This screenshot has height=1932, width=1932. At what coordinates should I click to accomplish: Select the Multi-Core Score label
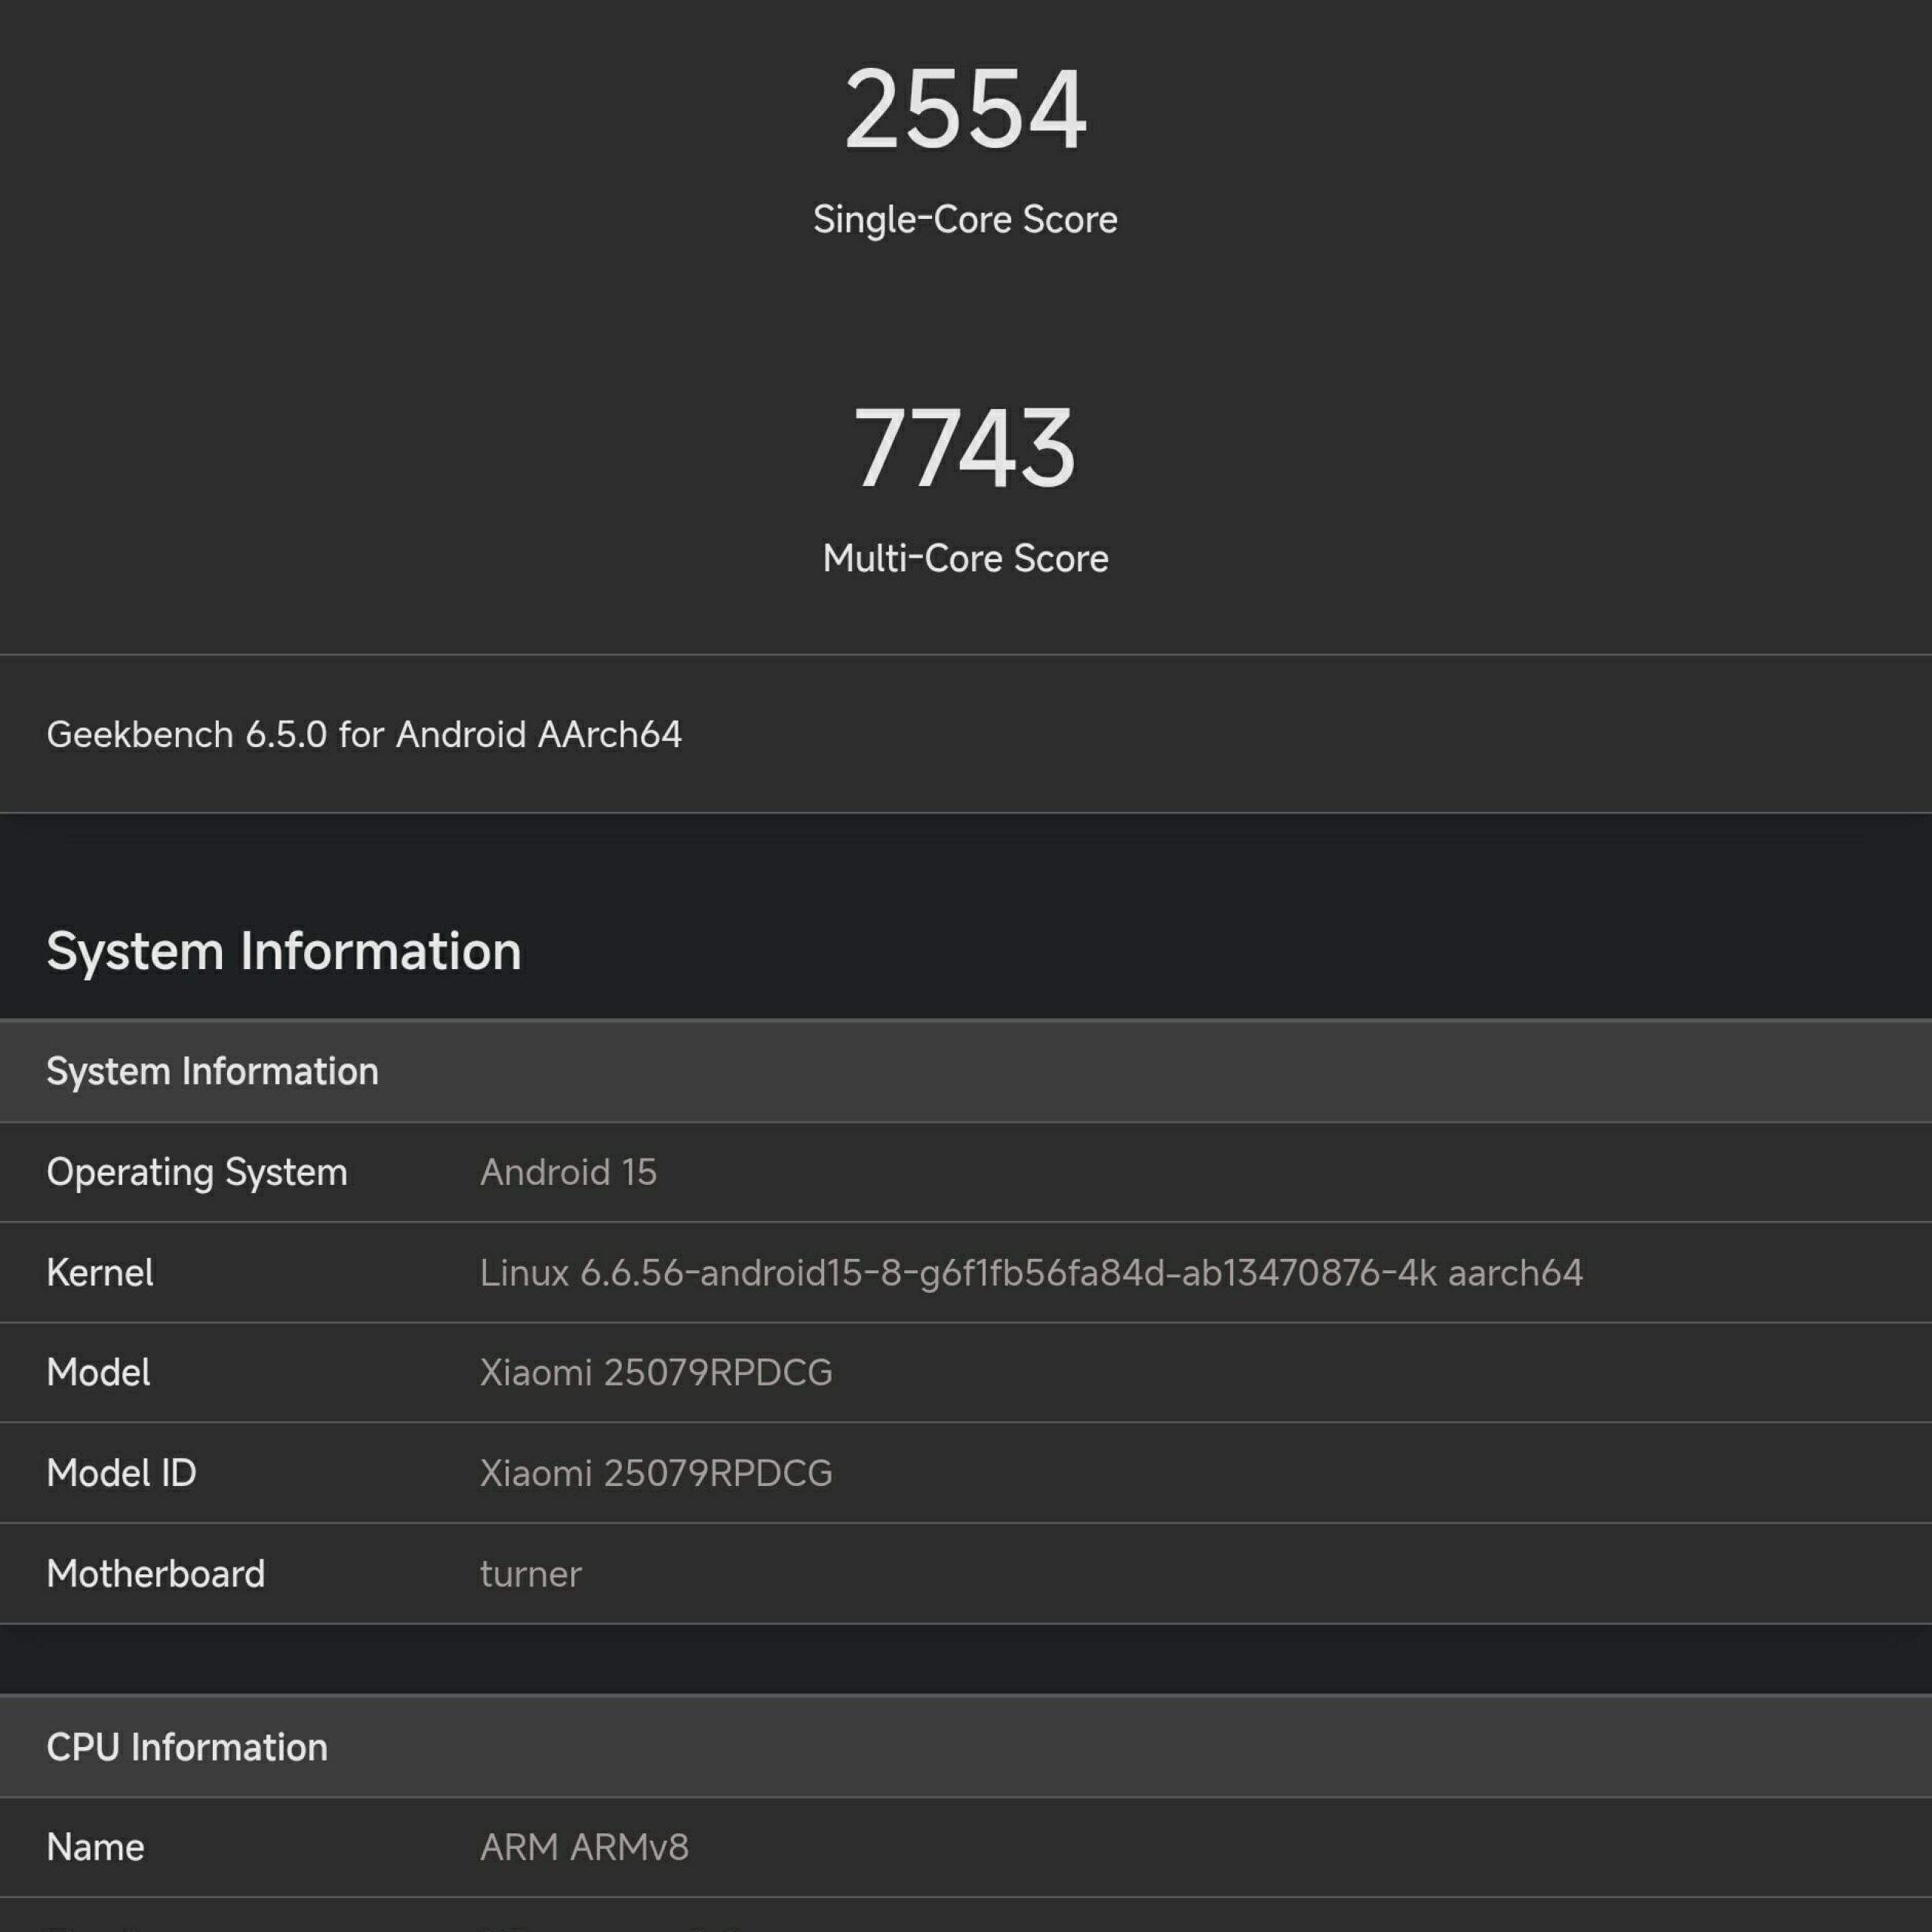(965, 558)
